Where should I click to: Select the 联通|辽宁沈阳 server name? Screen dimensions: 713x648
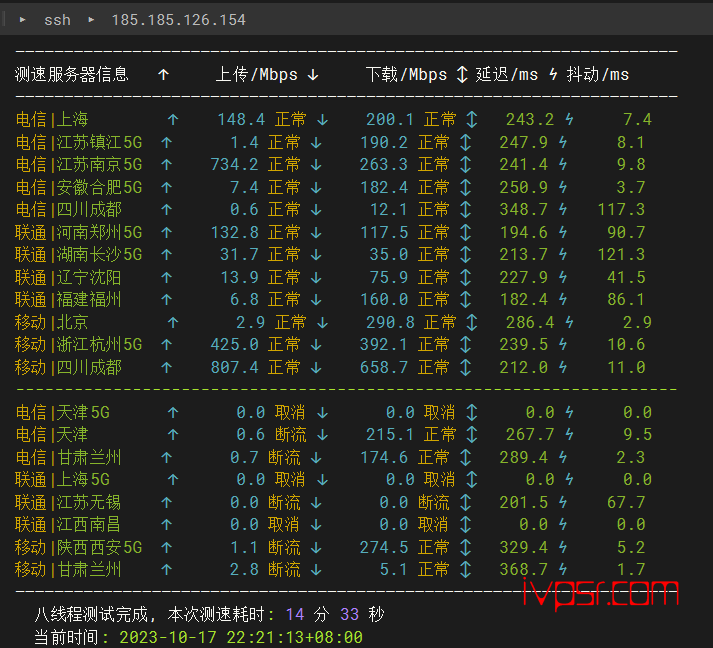[68, 277]
